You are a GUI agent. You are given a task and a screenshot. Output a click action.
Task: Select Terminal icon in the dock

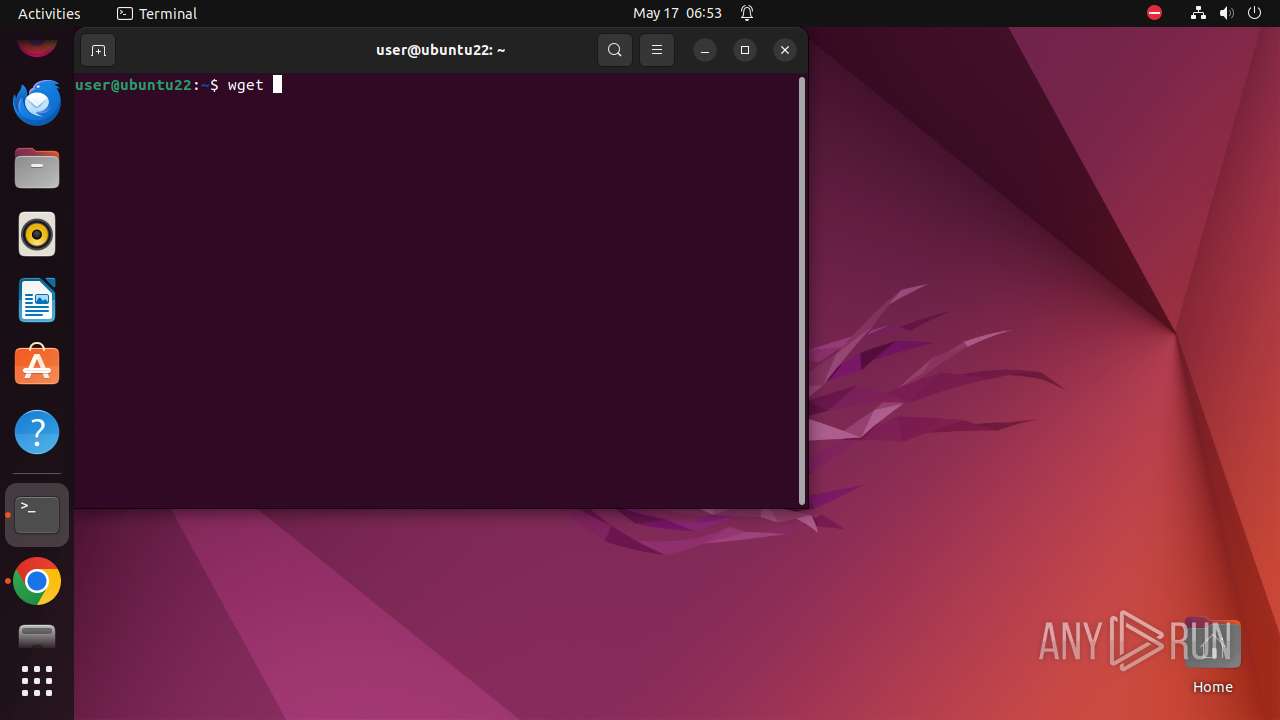coord(37,515)
